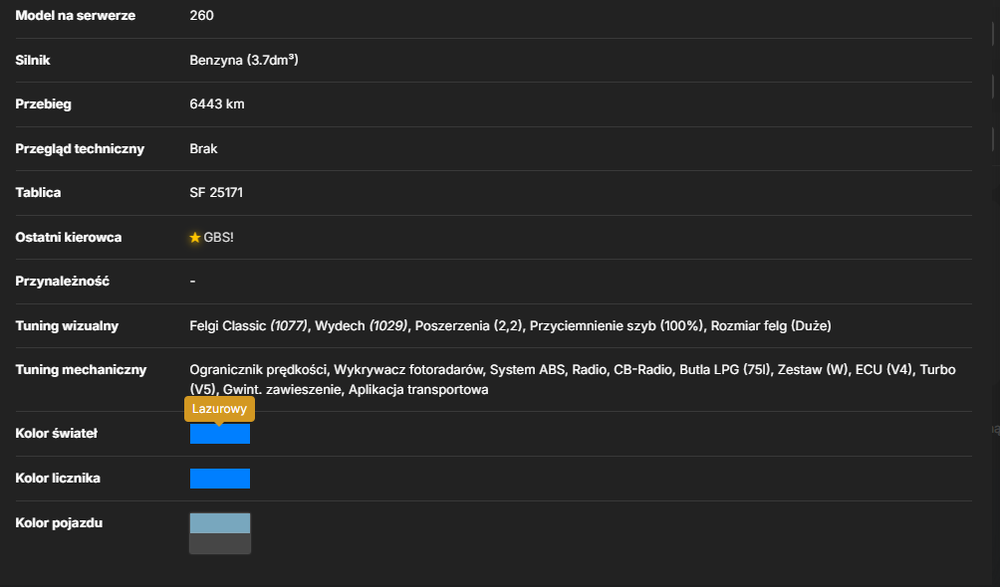Select the Kolor świateł blue swatch
Image resolution: width=1000 pixels, height=587 pixels.
point(220,434)
